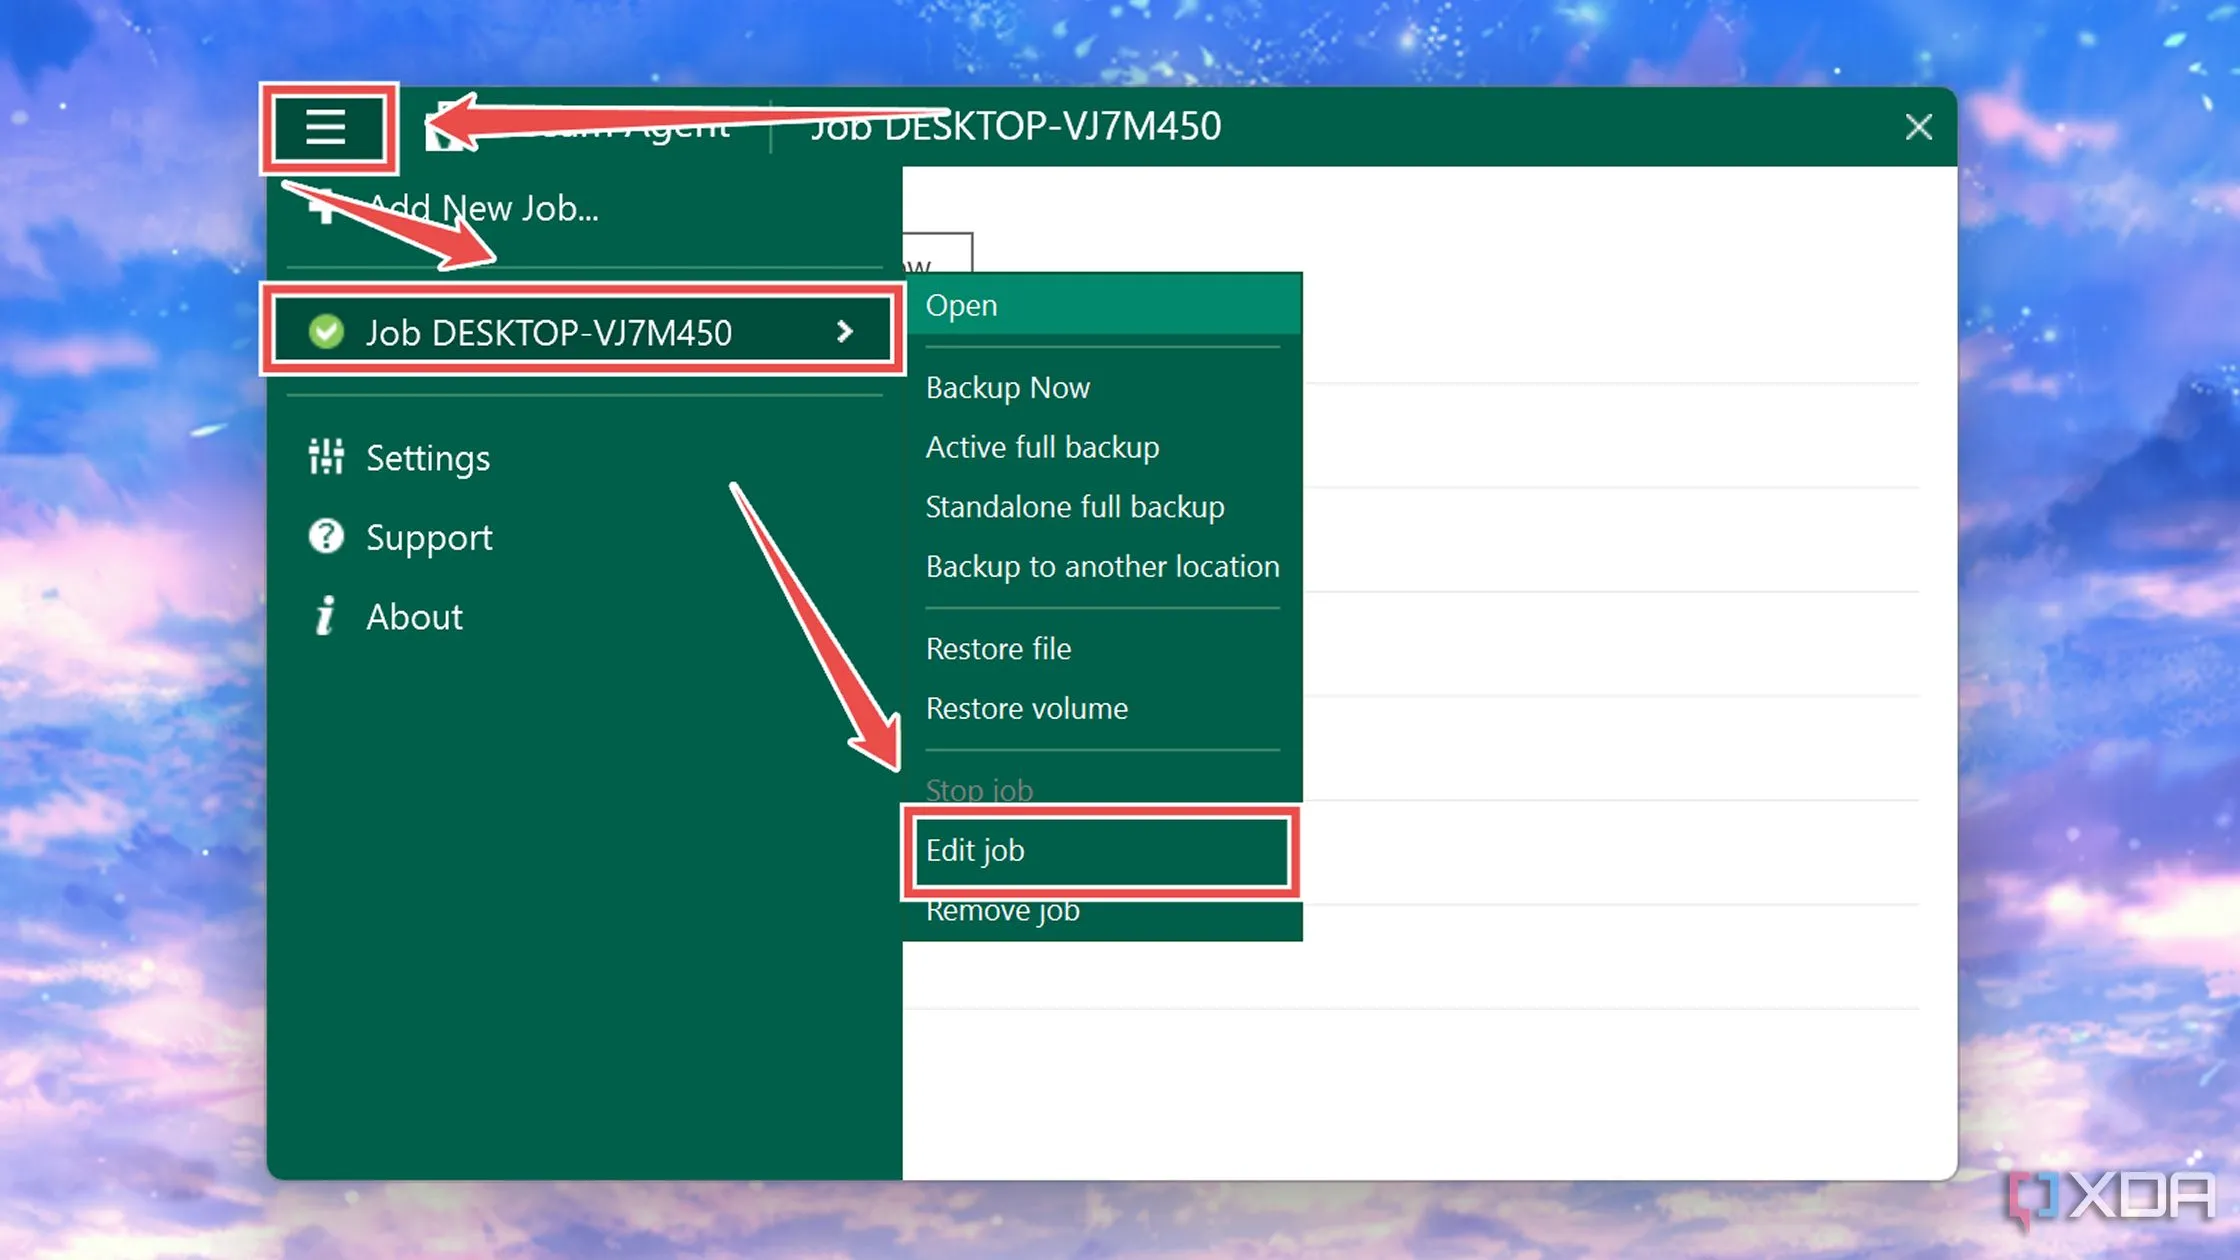The image size is (2240, 1260).
Task: Choose Backup Now from the submenu
Action: 1007,388
